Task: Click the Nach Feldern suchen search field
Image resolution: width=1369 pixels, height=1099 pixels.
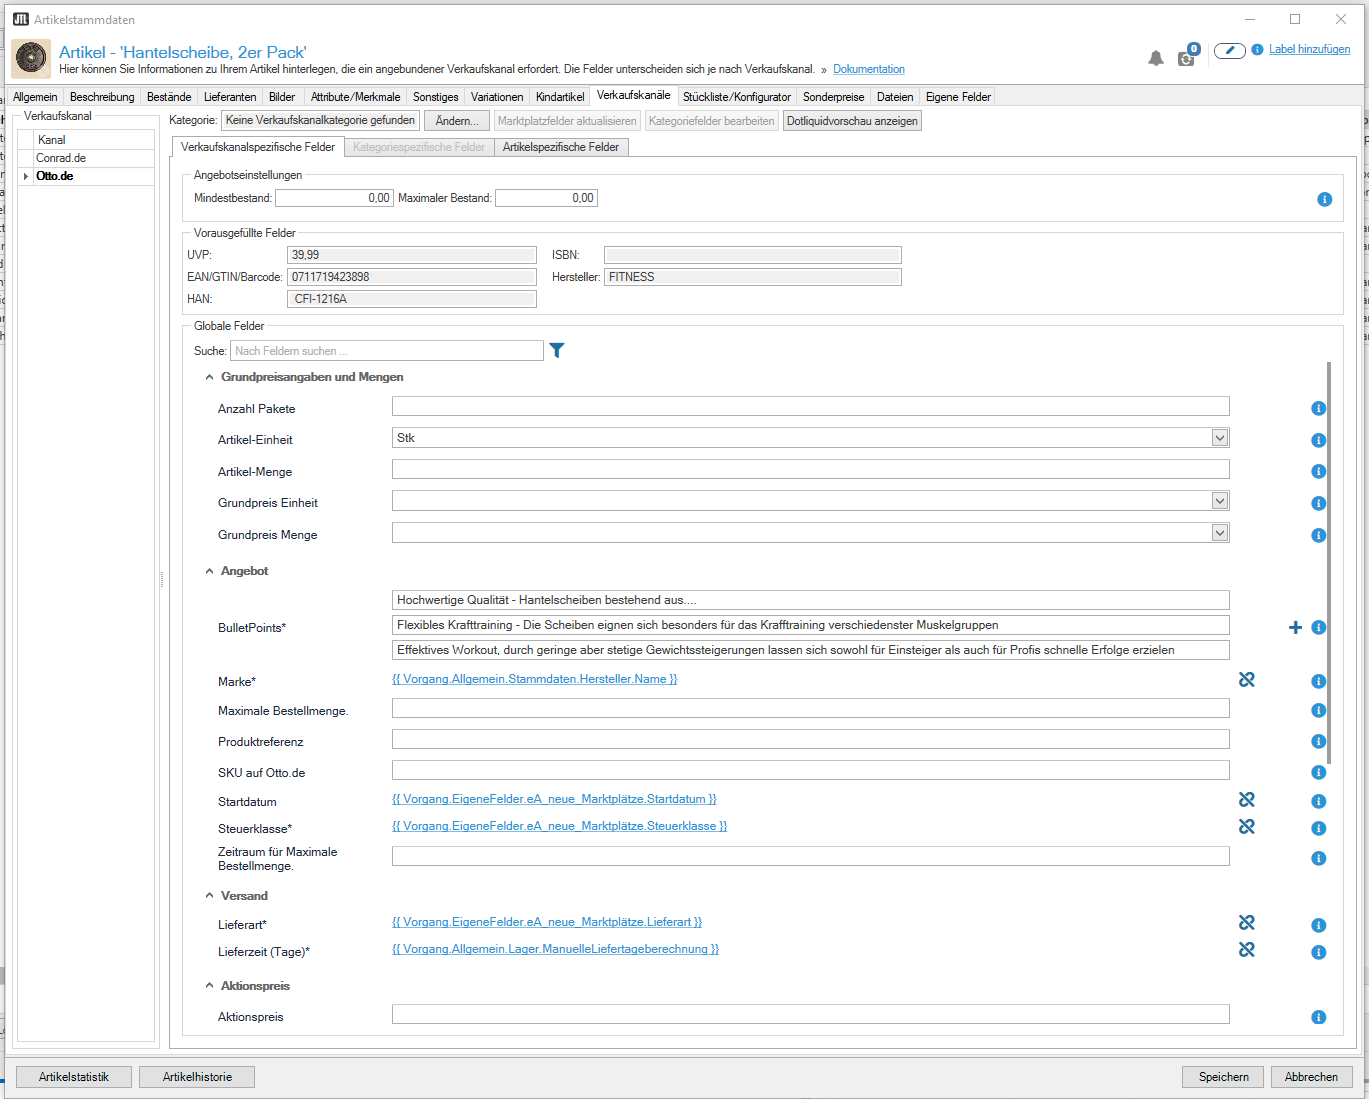Action: [386, 351]
